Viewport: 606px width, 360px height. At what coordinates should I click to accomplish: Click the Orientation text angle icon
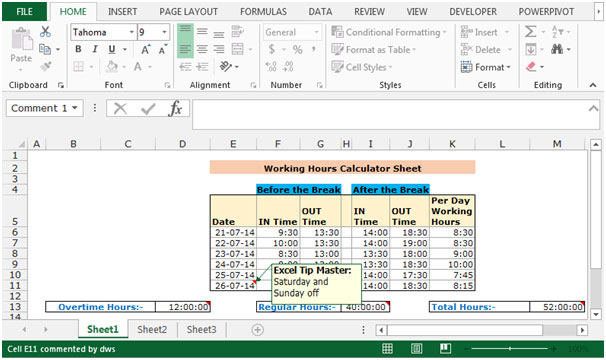click(x=226, y=67)
